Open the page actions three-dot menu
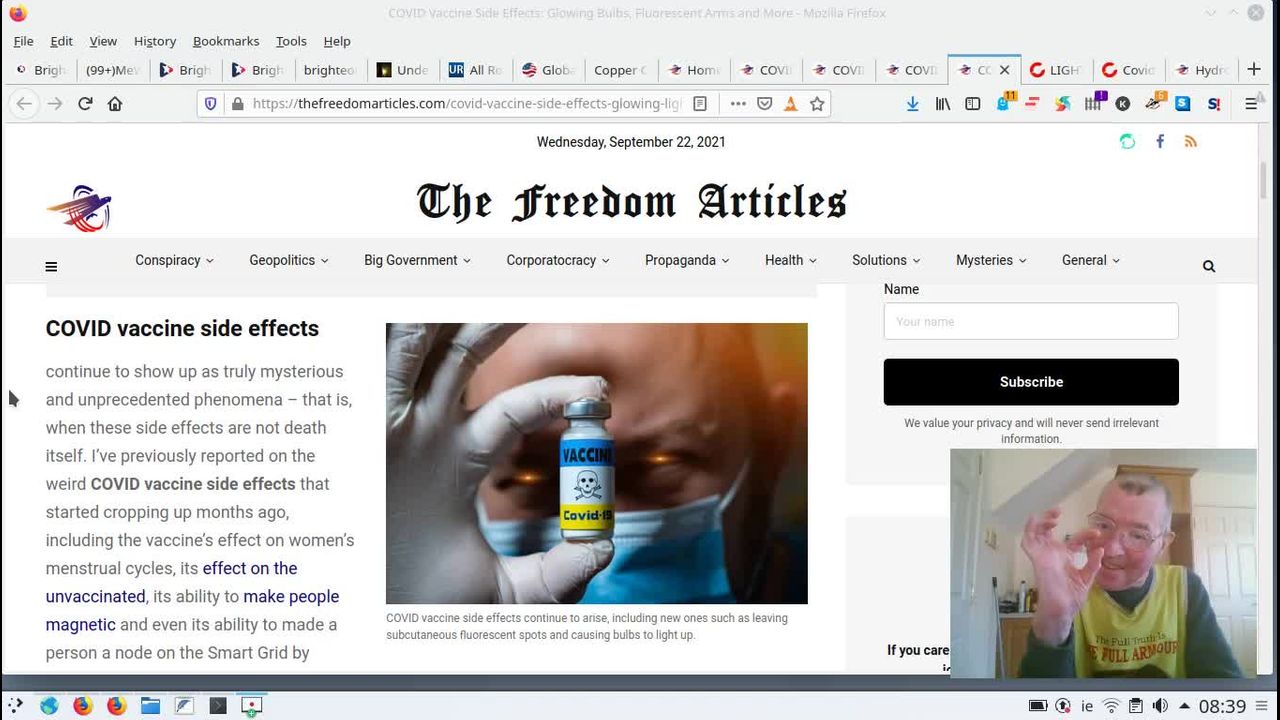Screen dimensions: 1280x720 pos(738,104)
